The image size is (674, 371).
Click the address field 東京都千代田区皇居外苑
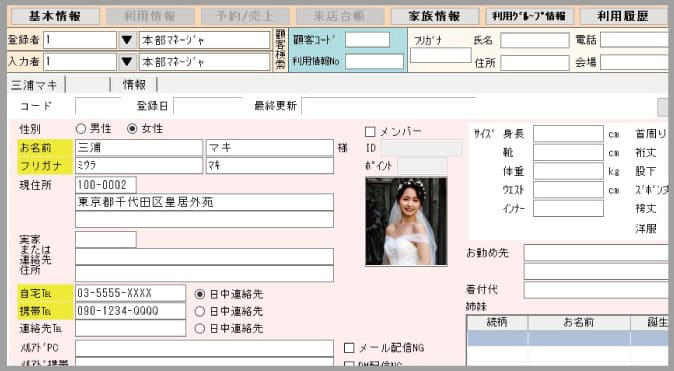(204, 202)
